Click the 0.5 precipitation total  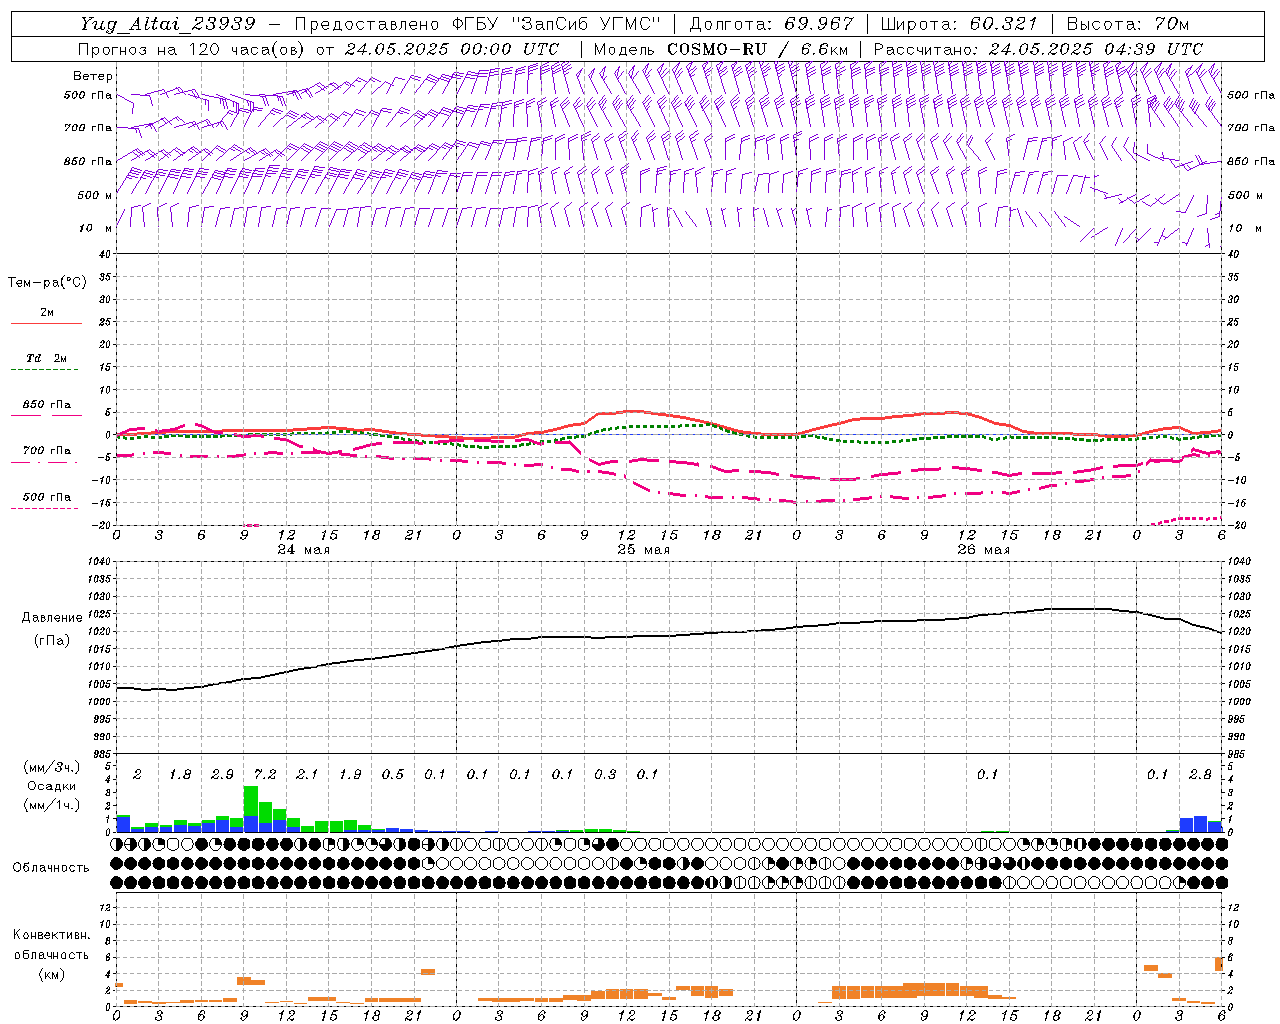(393, 775)
